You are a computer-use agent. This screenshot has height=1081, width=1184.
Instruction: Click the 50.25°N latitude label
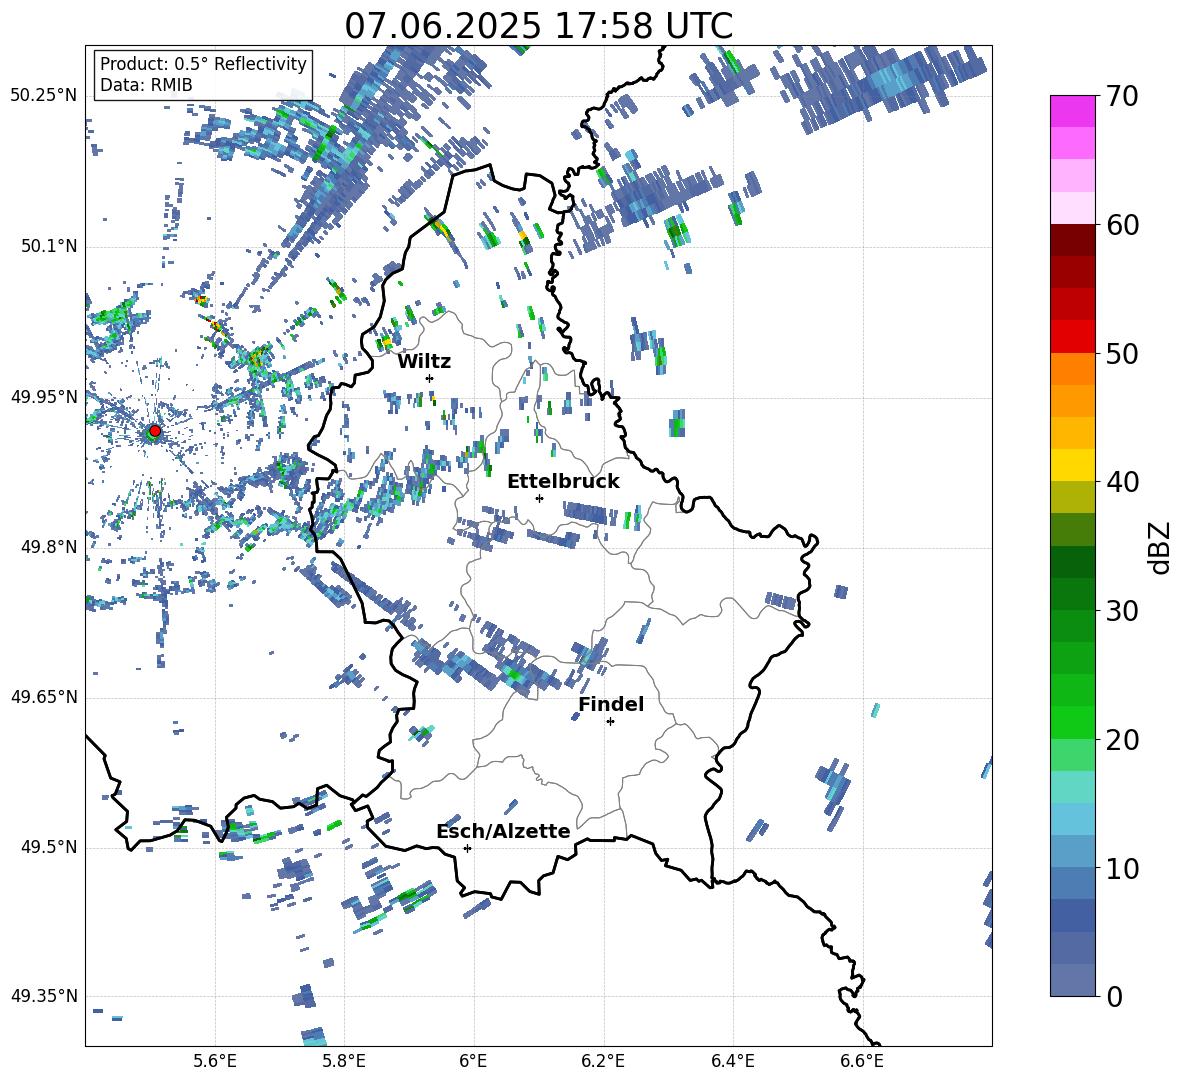point(44,96)
